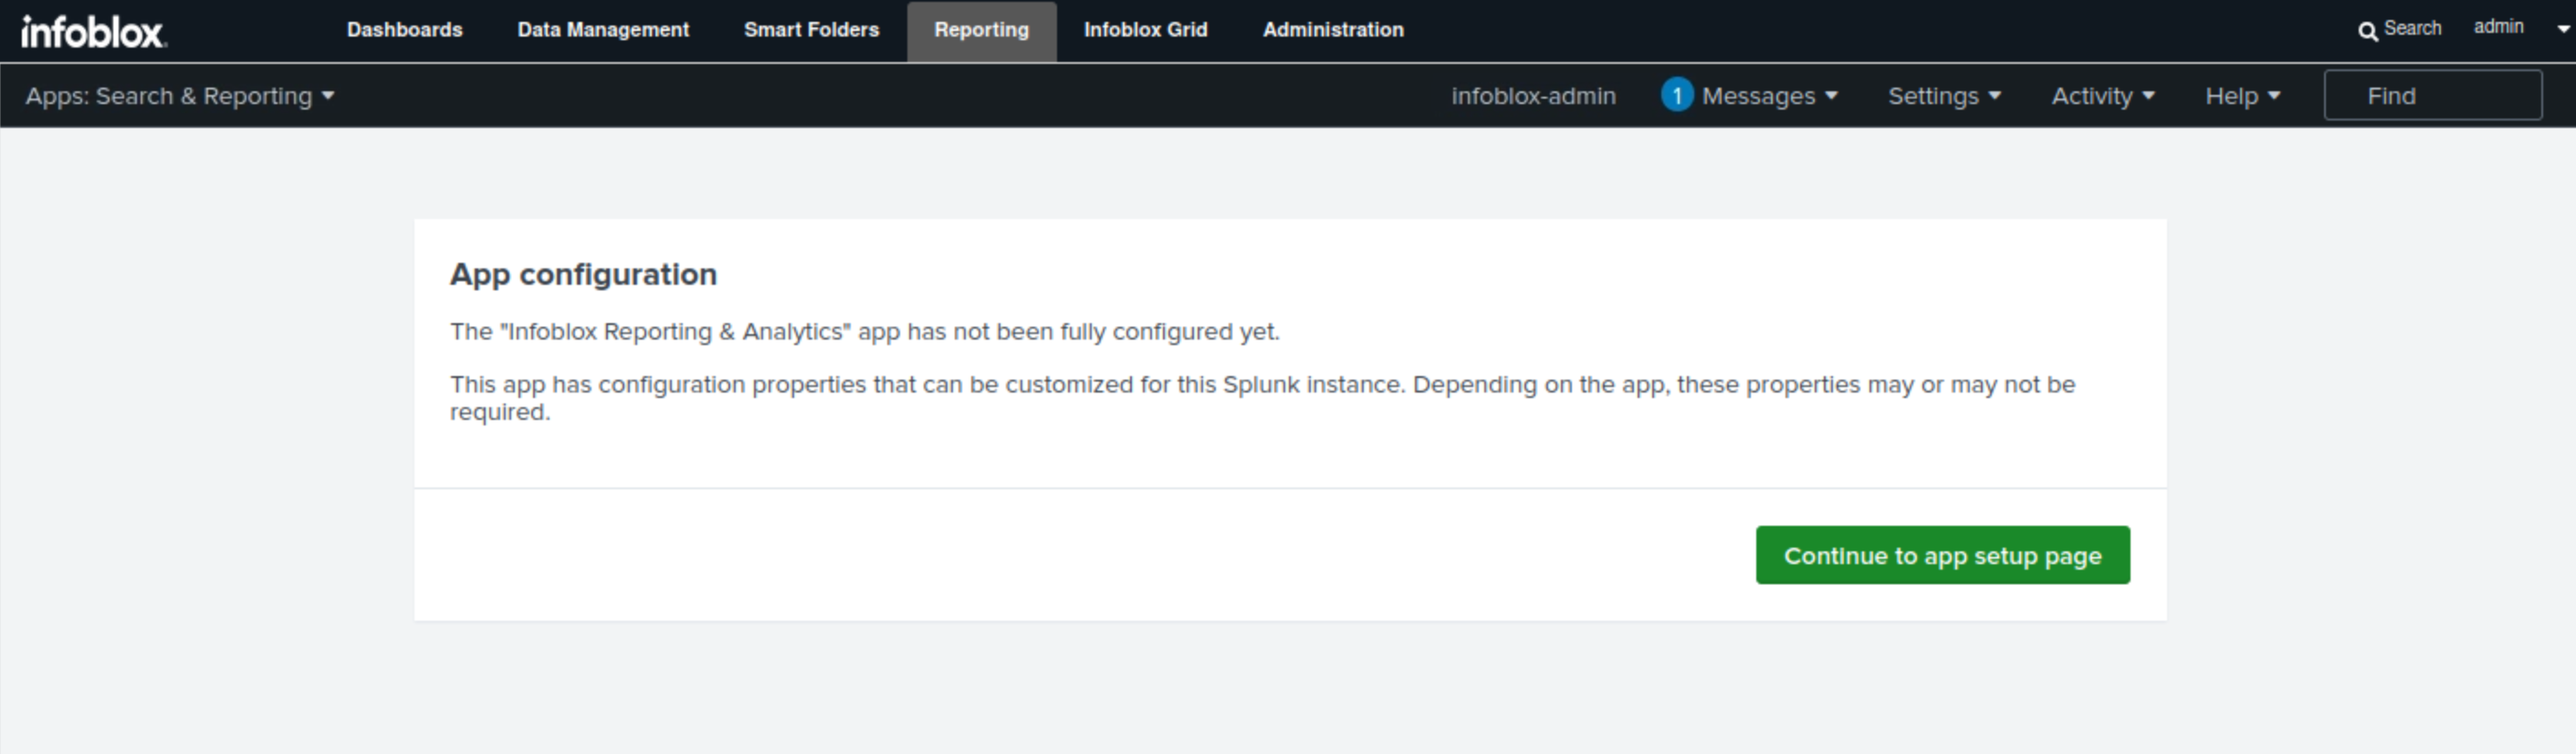
Task: Switch to the Administration tab
Action: coord(1333,30)
